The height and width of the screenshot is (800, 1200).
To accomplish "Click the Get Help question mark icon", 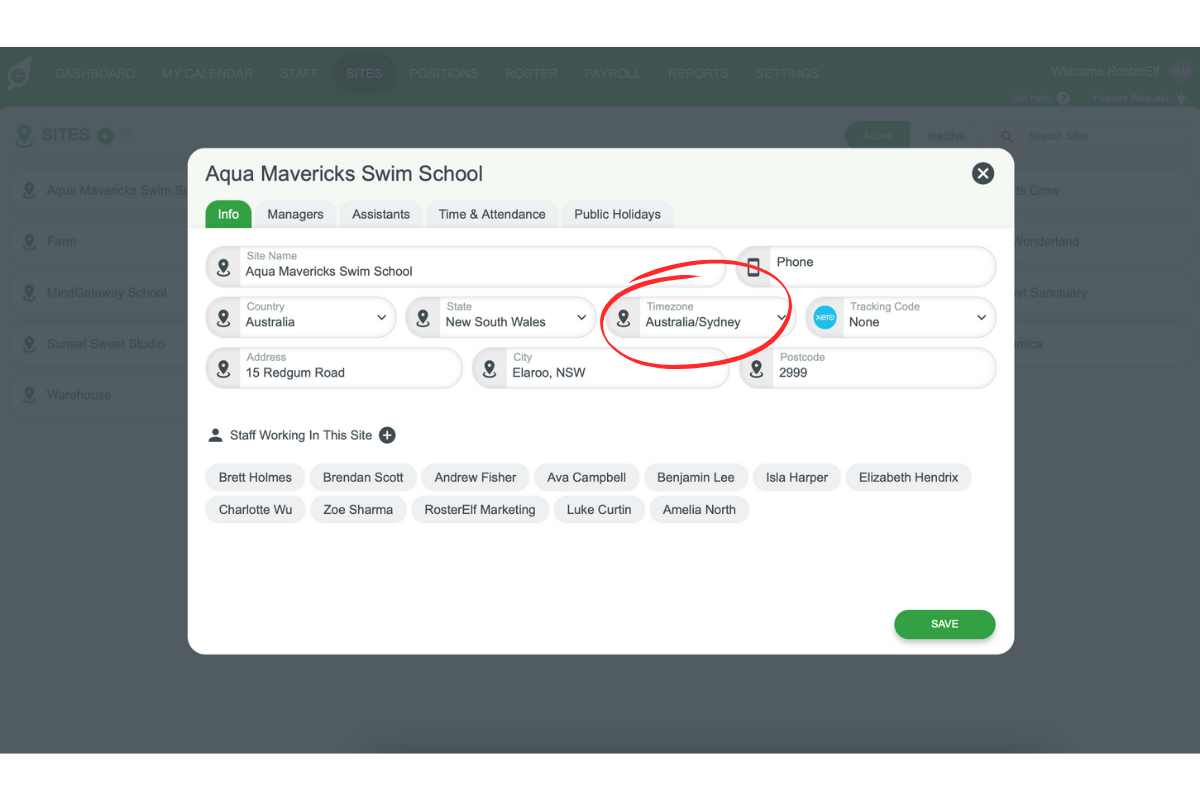I will point(1062,98).
